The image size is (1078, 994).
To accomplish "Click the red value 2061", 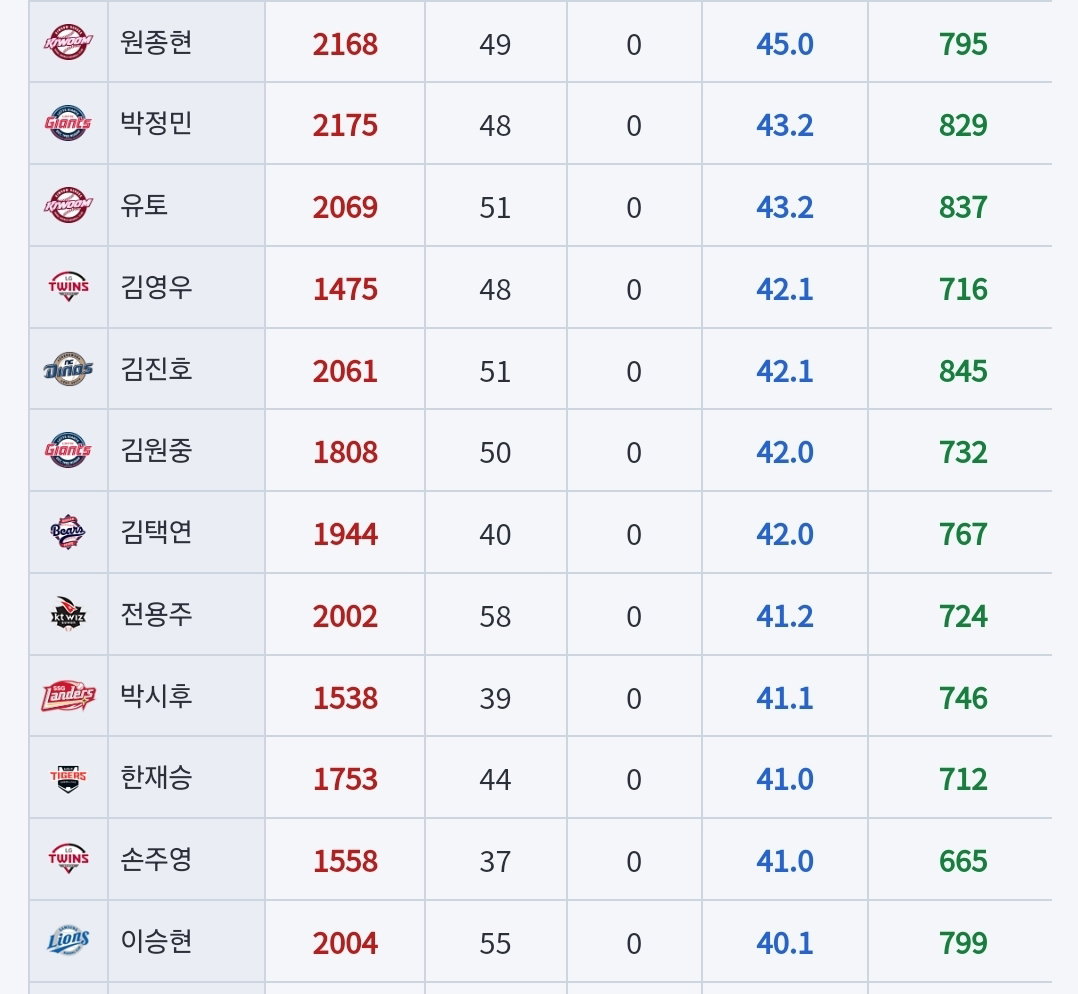I will click(345, 371).
